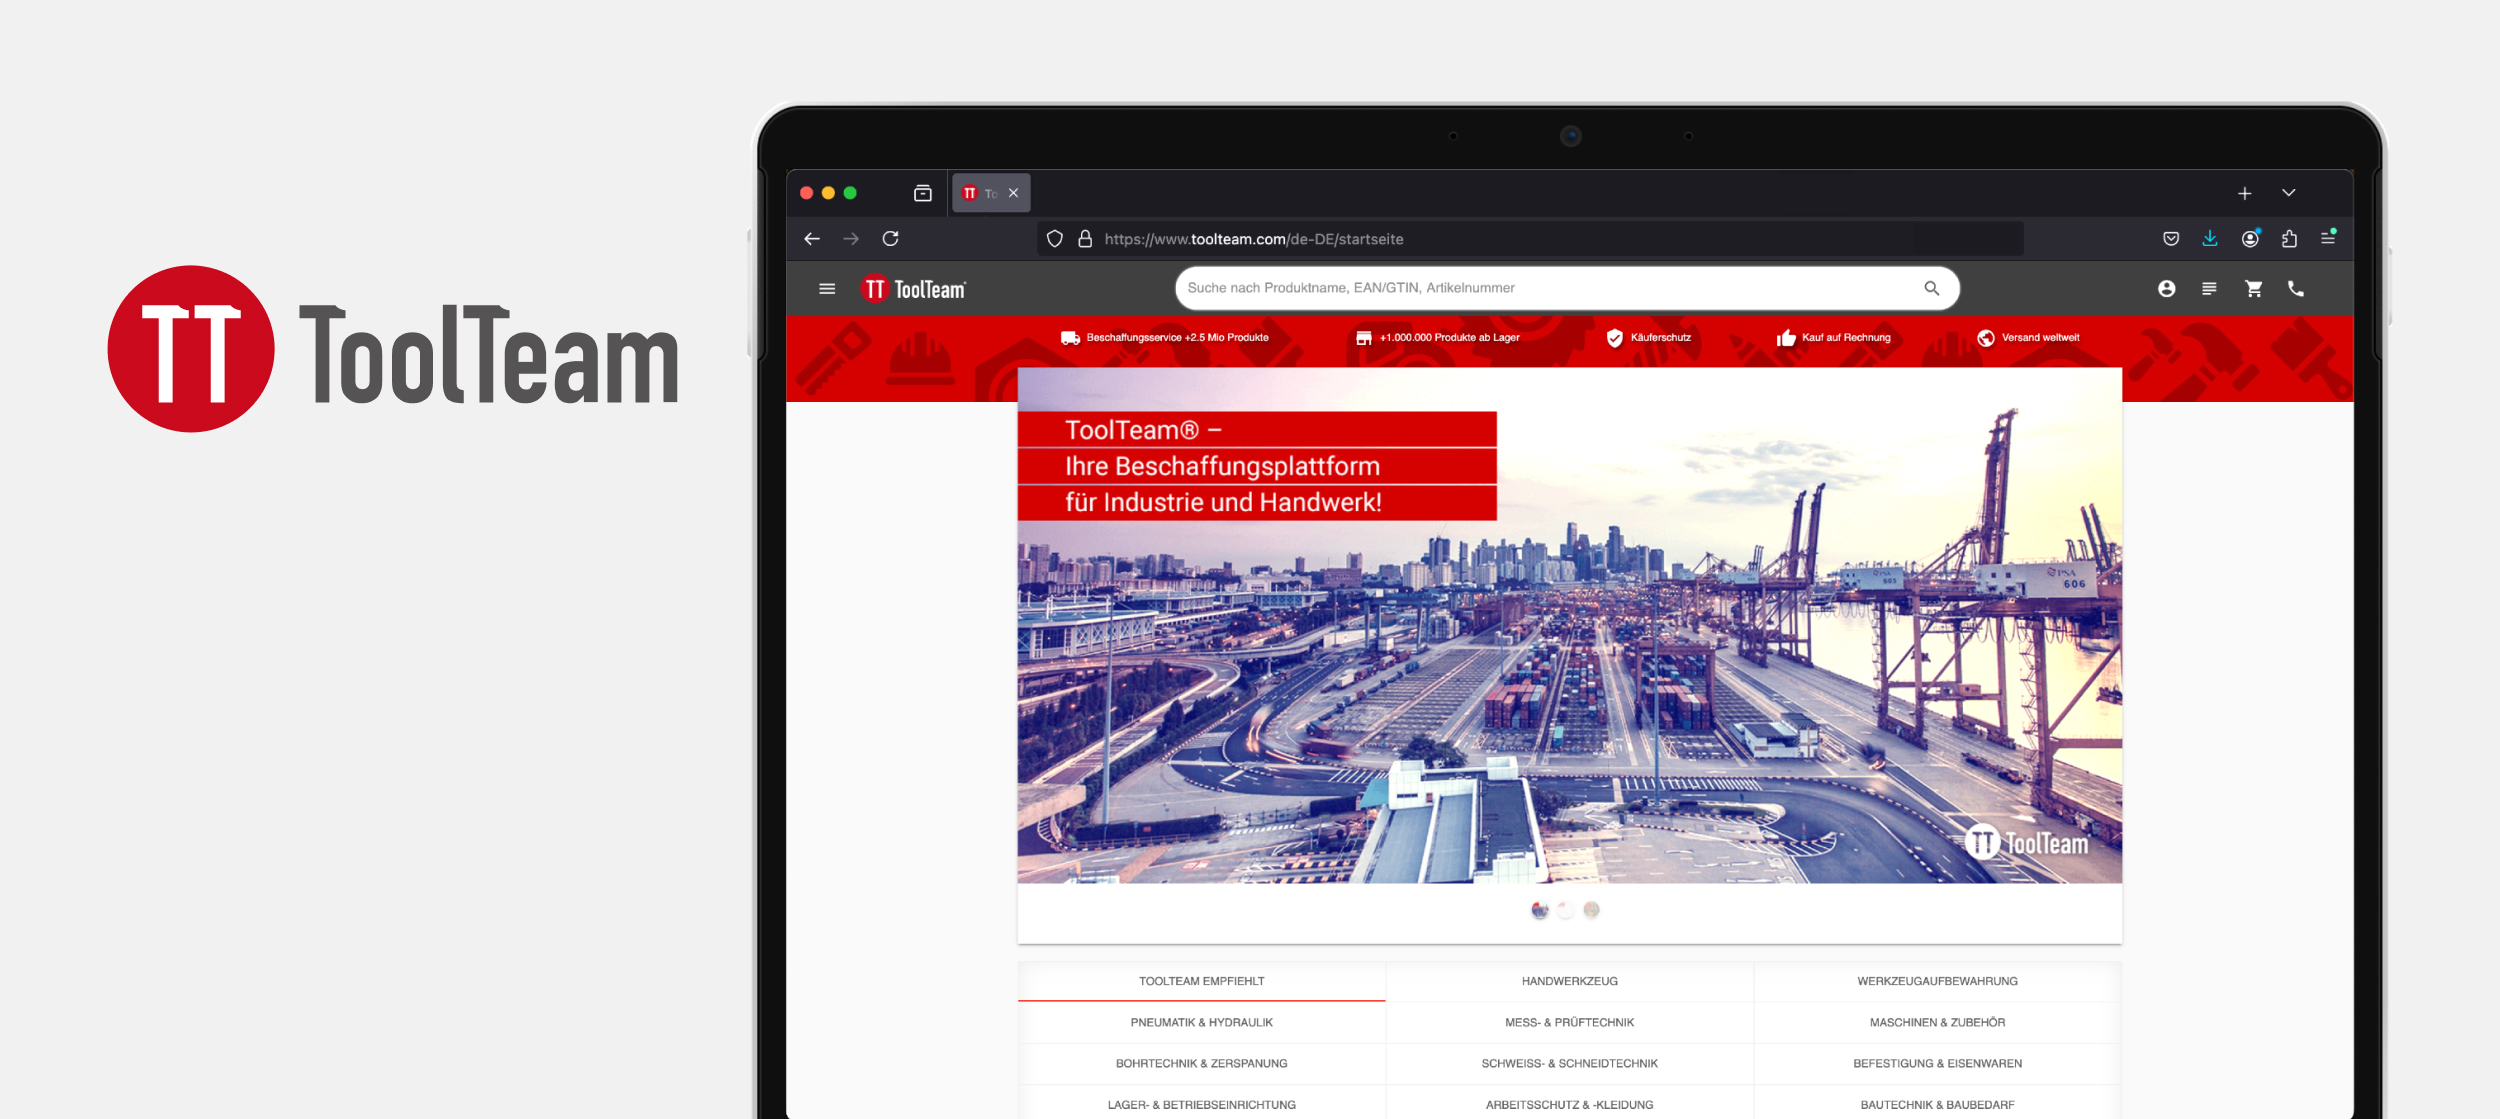This screenshot has height=1119, width=2500.
Task: Open the browser extensions puzzle icon
Action: 2289,239
